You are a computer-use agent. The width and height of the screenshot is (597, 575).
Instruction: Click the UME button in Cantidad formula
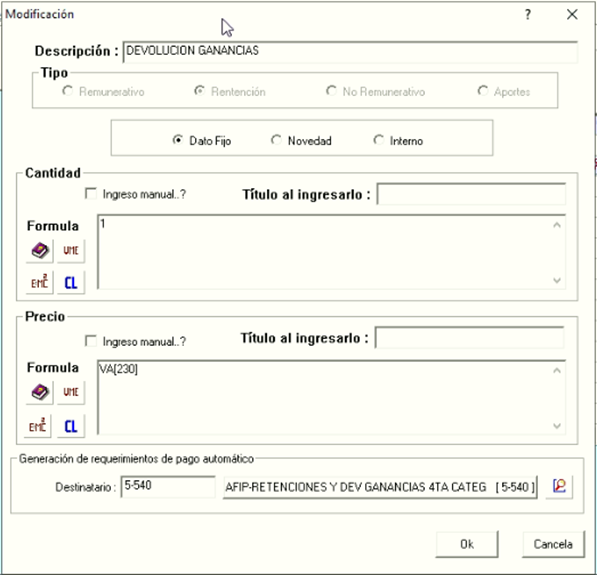(x=71, y=251)
